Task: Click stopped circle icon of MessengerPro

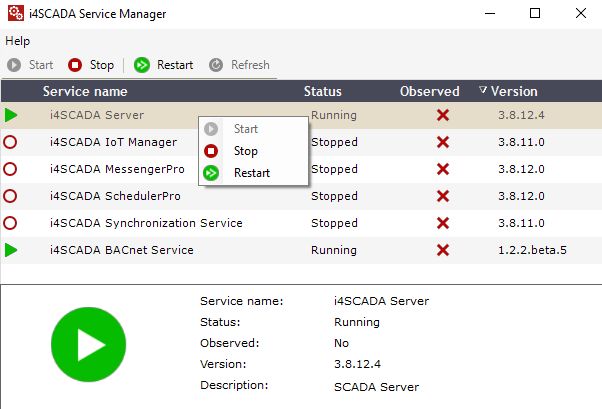Action: coord(10,169)
